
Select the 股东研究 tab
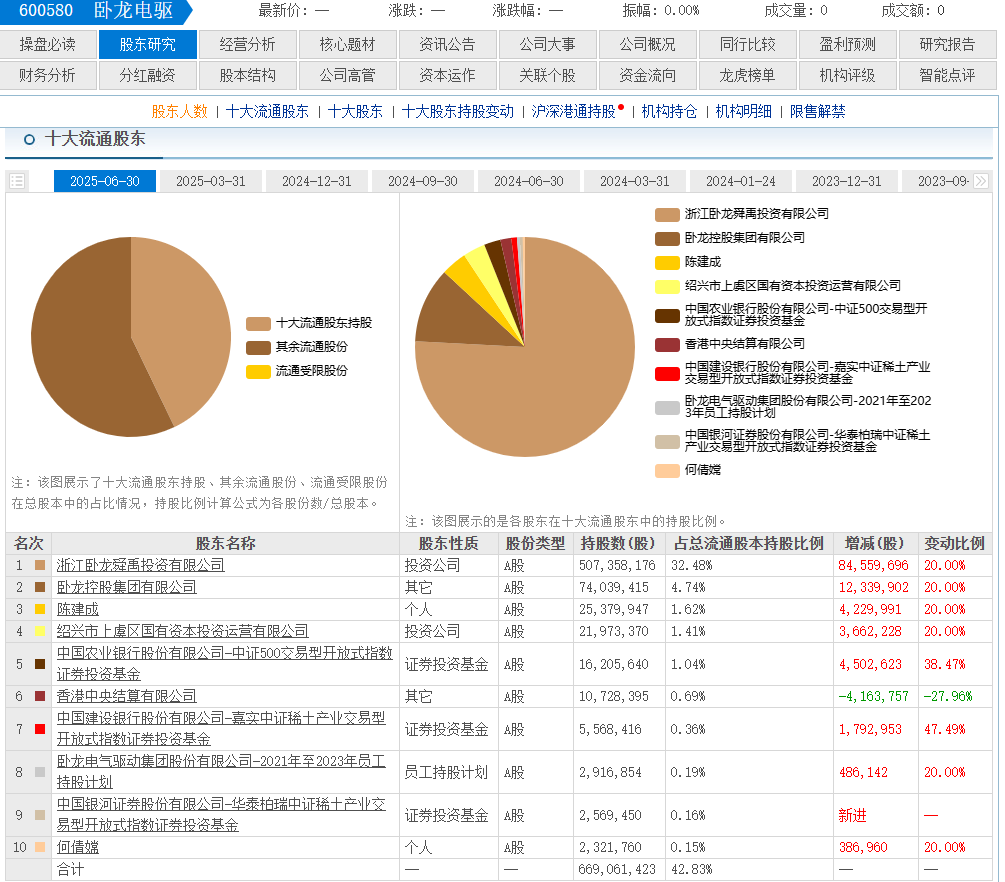148,44
